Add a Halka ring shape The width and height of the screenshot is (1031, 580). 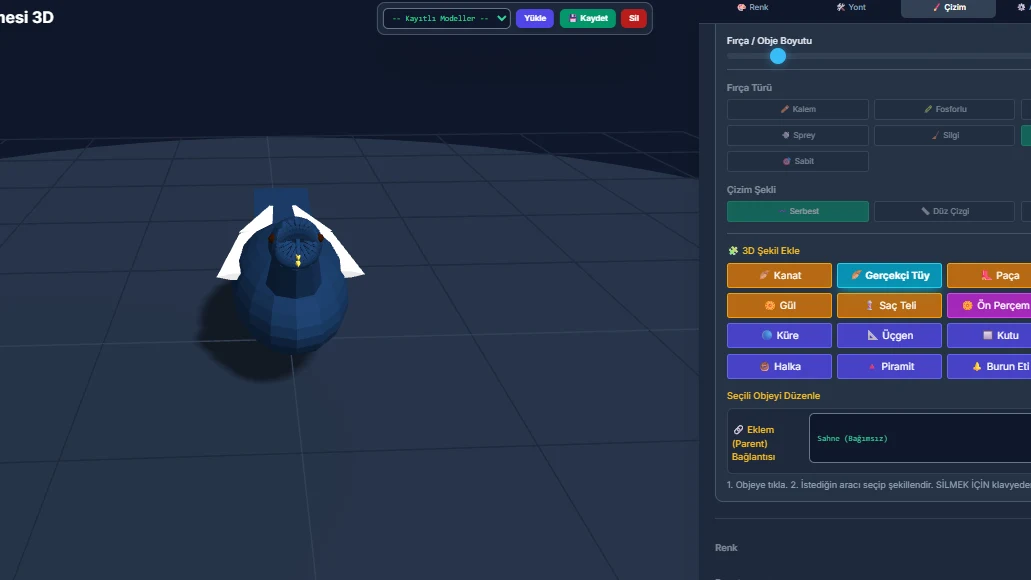779,366
